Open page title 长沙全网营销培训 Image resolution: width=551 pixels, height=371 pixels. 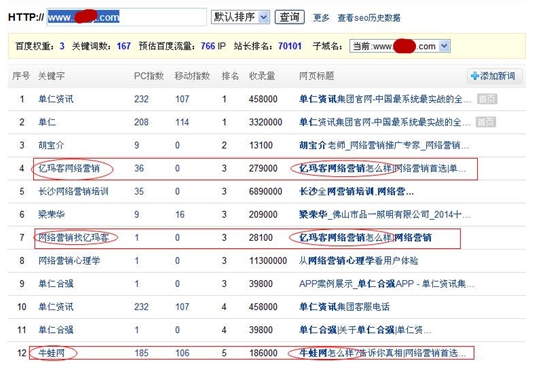point(356,191)
